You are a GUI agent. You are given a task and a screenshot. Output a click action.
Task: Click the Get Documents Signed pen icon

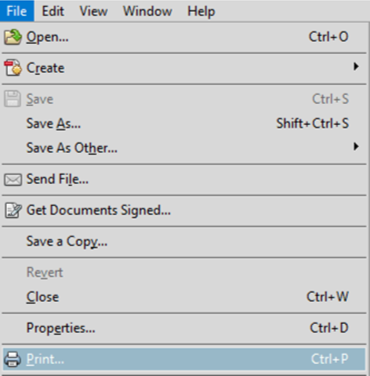[x=13, y=211]
